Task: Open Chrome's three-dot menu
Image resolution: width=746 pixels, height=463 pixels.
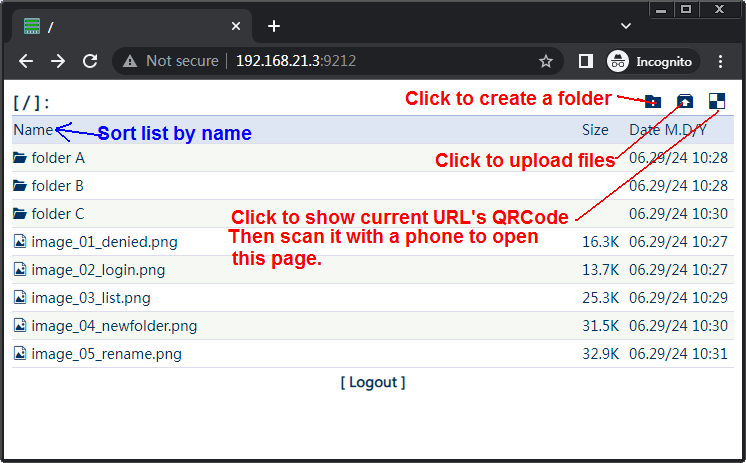Action: (721, 61)
